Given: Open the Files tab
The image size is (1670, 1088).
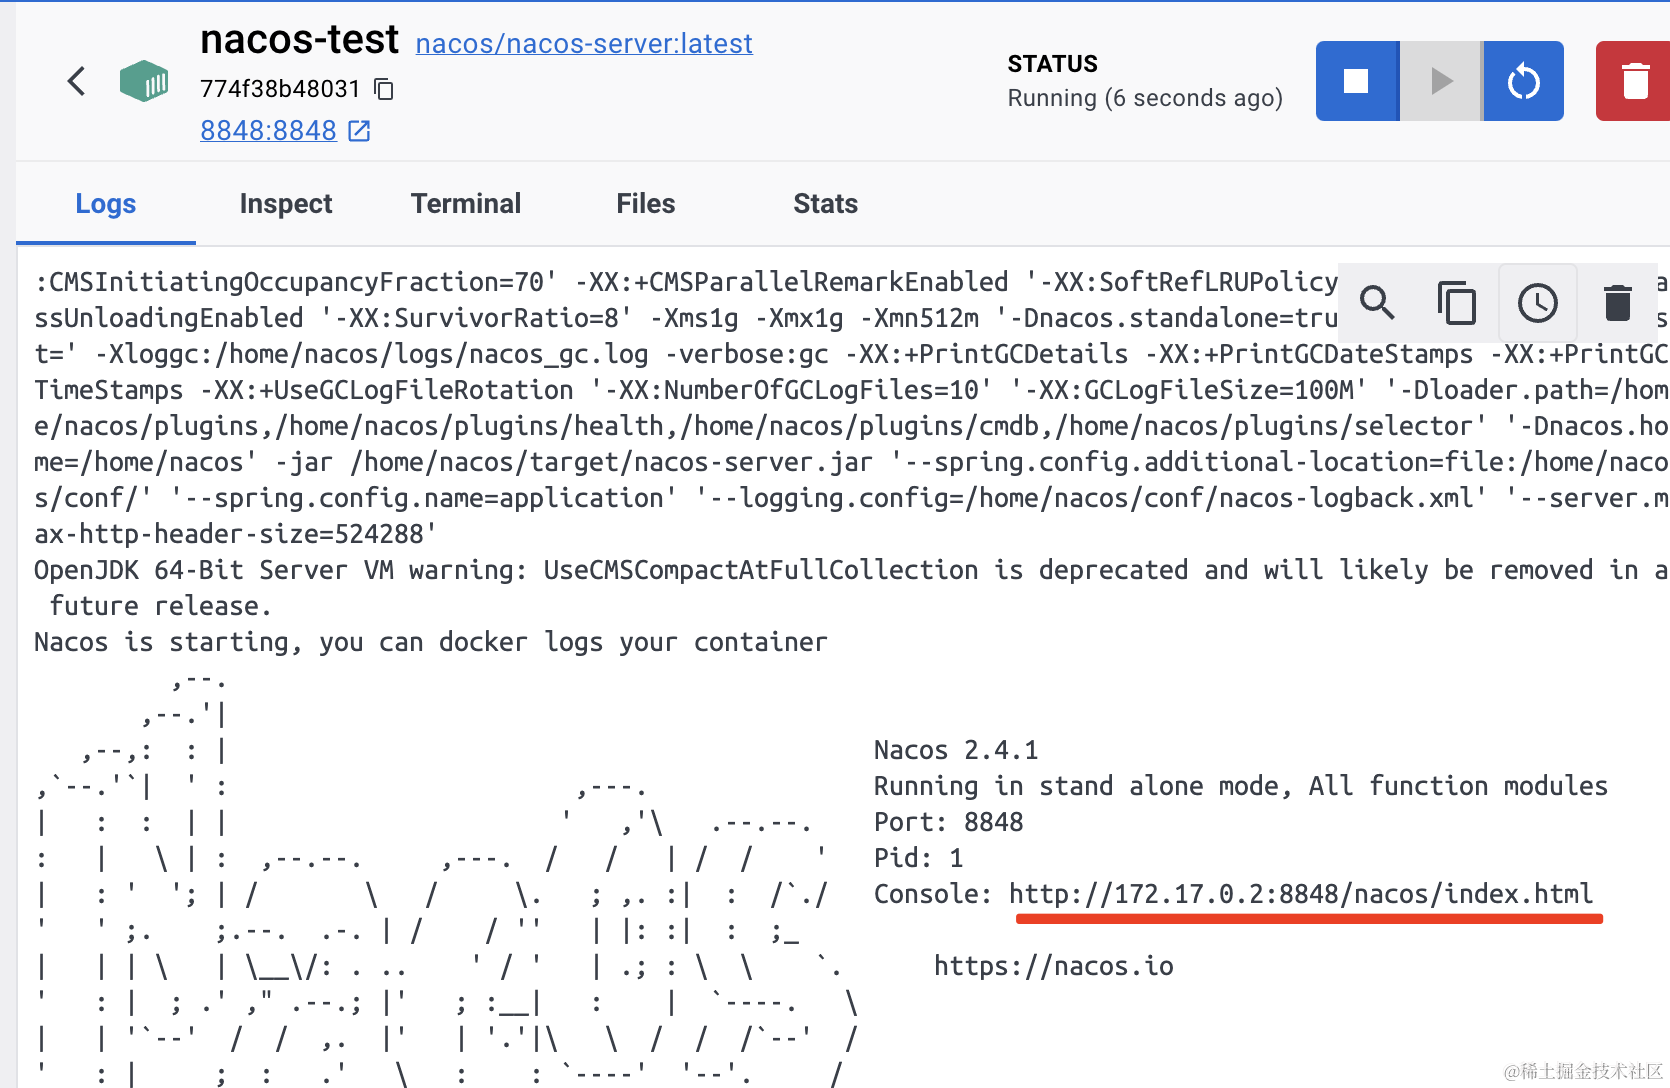Looking at the screenshot, I should pyautogui.click(x=646, y=204).
